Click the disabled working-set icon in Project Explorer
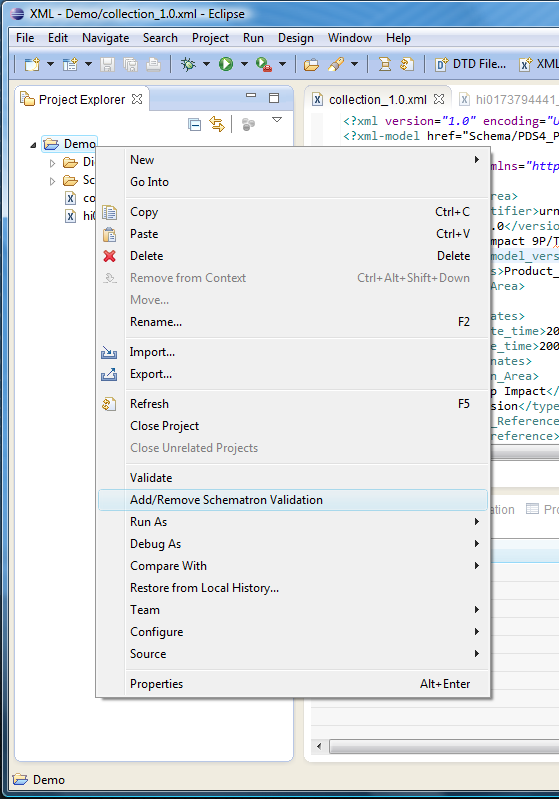 coord(248,124)
